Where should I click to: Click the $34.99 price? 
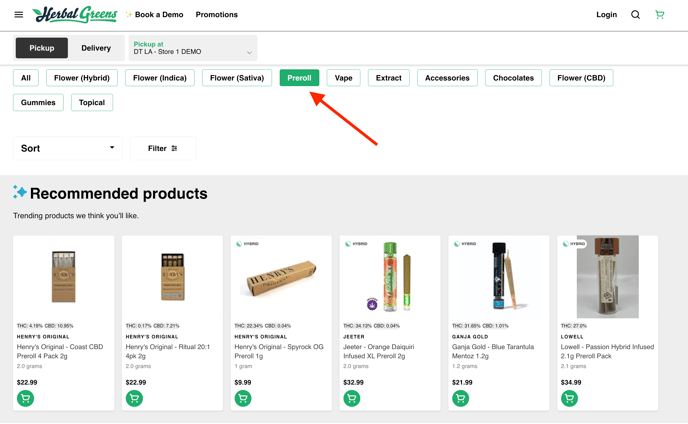click(571, 382)
